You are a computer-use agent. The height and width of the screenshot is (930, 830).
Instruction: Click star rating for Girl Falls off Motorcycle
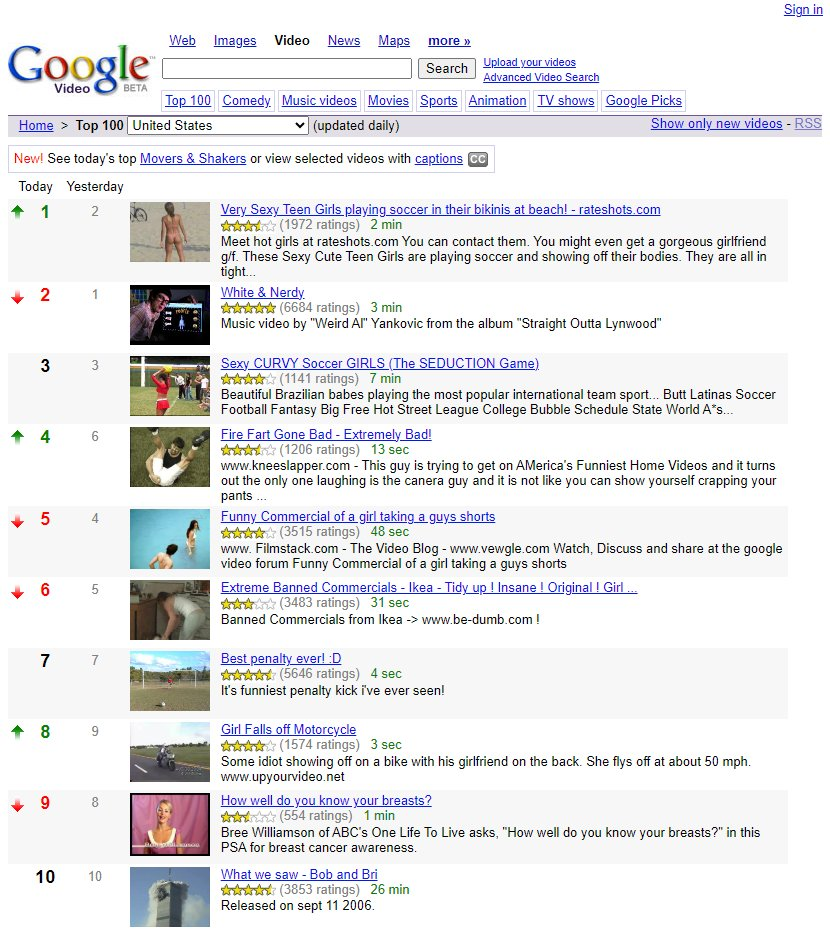pos(248,746)
